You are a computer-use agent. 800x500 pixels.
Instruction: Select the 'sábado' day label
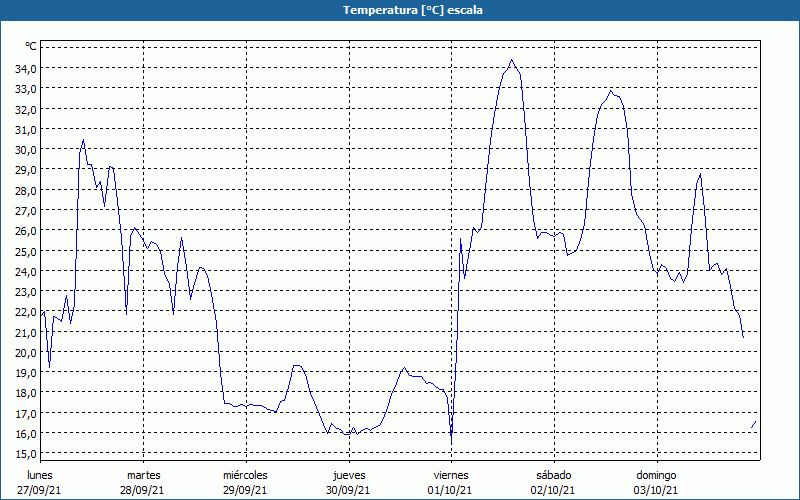click(554, 475)
